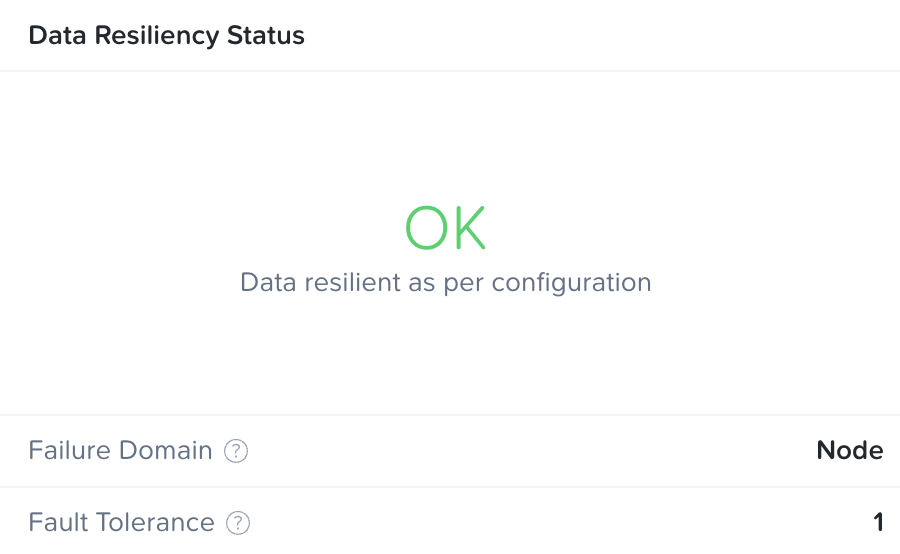Screen dimensions: 900x554
Task: Open the Fault Tolerance help icon
Action: click(238, 523)
